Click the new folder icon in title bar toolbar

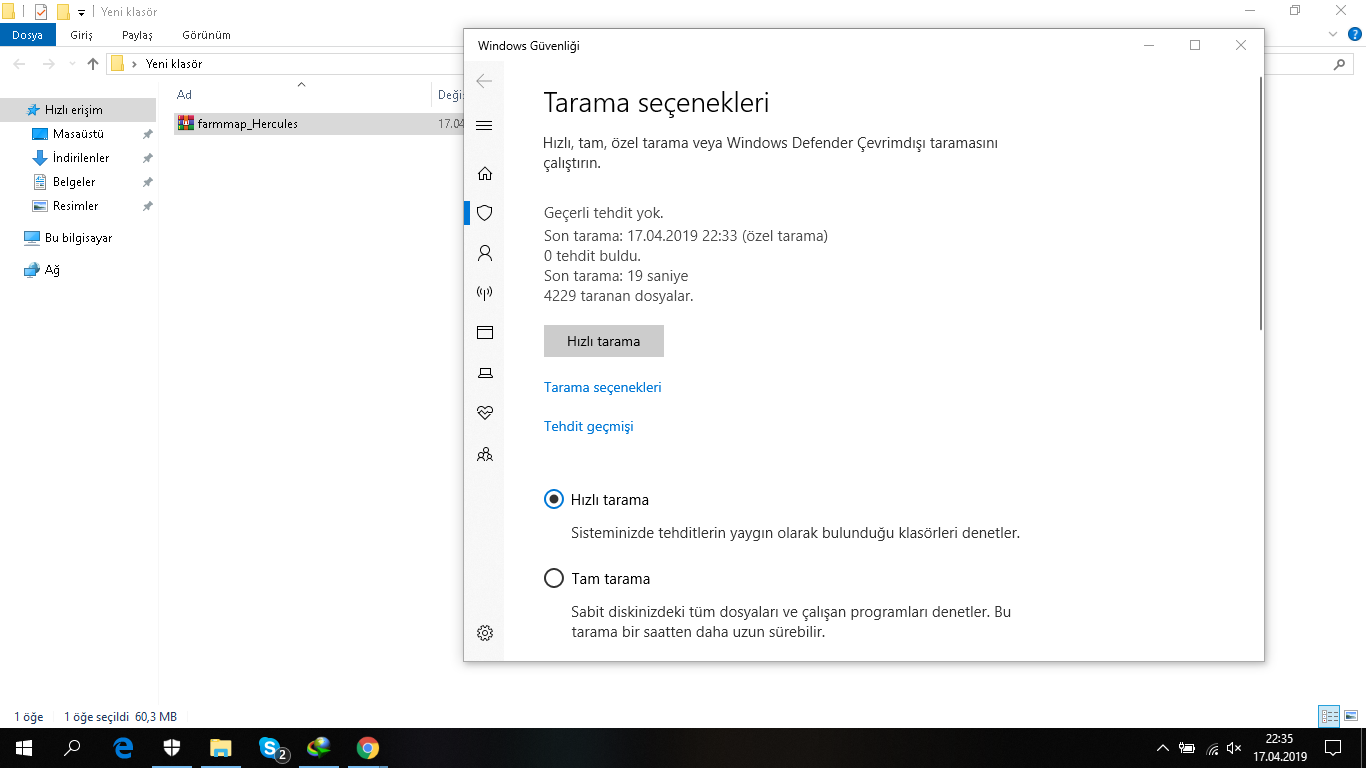[x=63, y=12]
